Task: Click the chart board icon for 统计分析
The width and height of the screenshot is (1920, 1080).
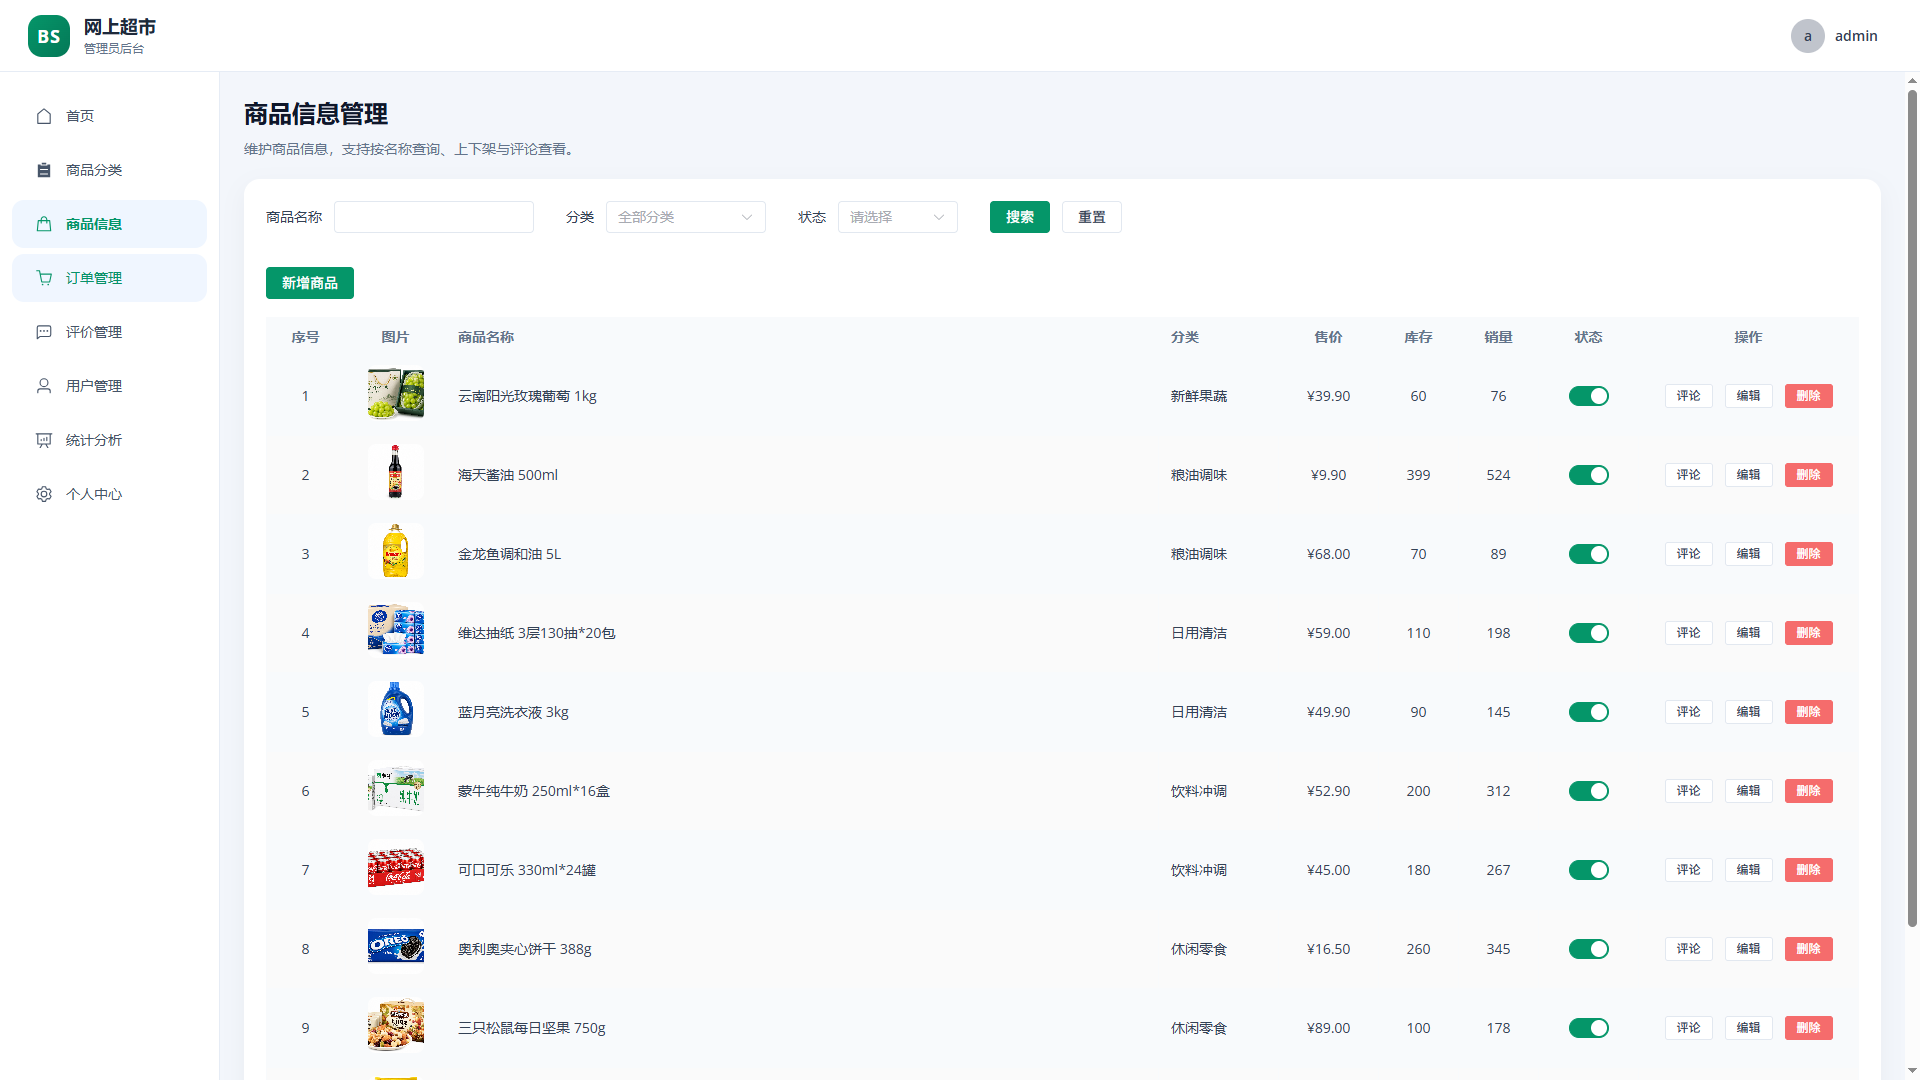Action: (x=44, y=440)
